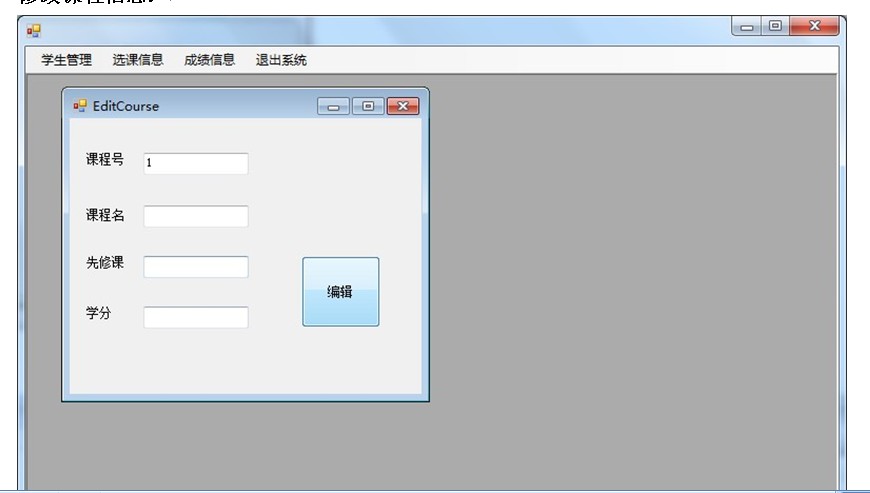Focus the 先修课 input field
Viewport: 870px width, 493px height.
point(196,267)
